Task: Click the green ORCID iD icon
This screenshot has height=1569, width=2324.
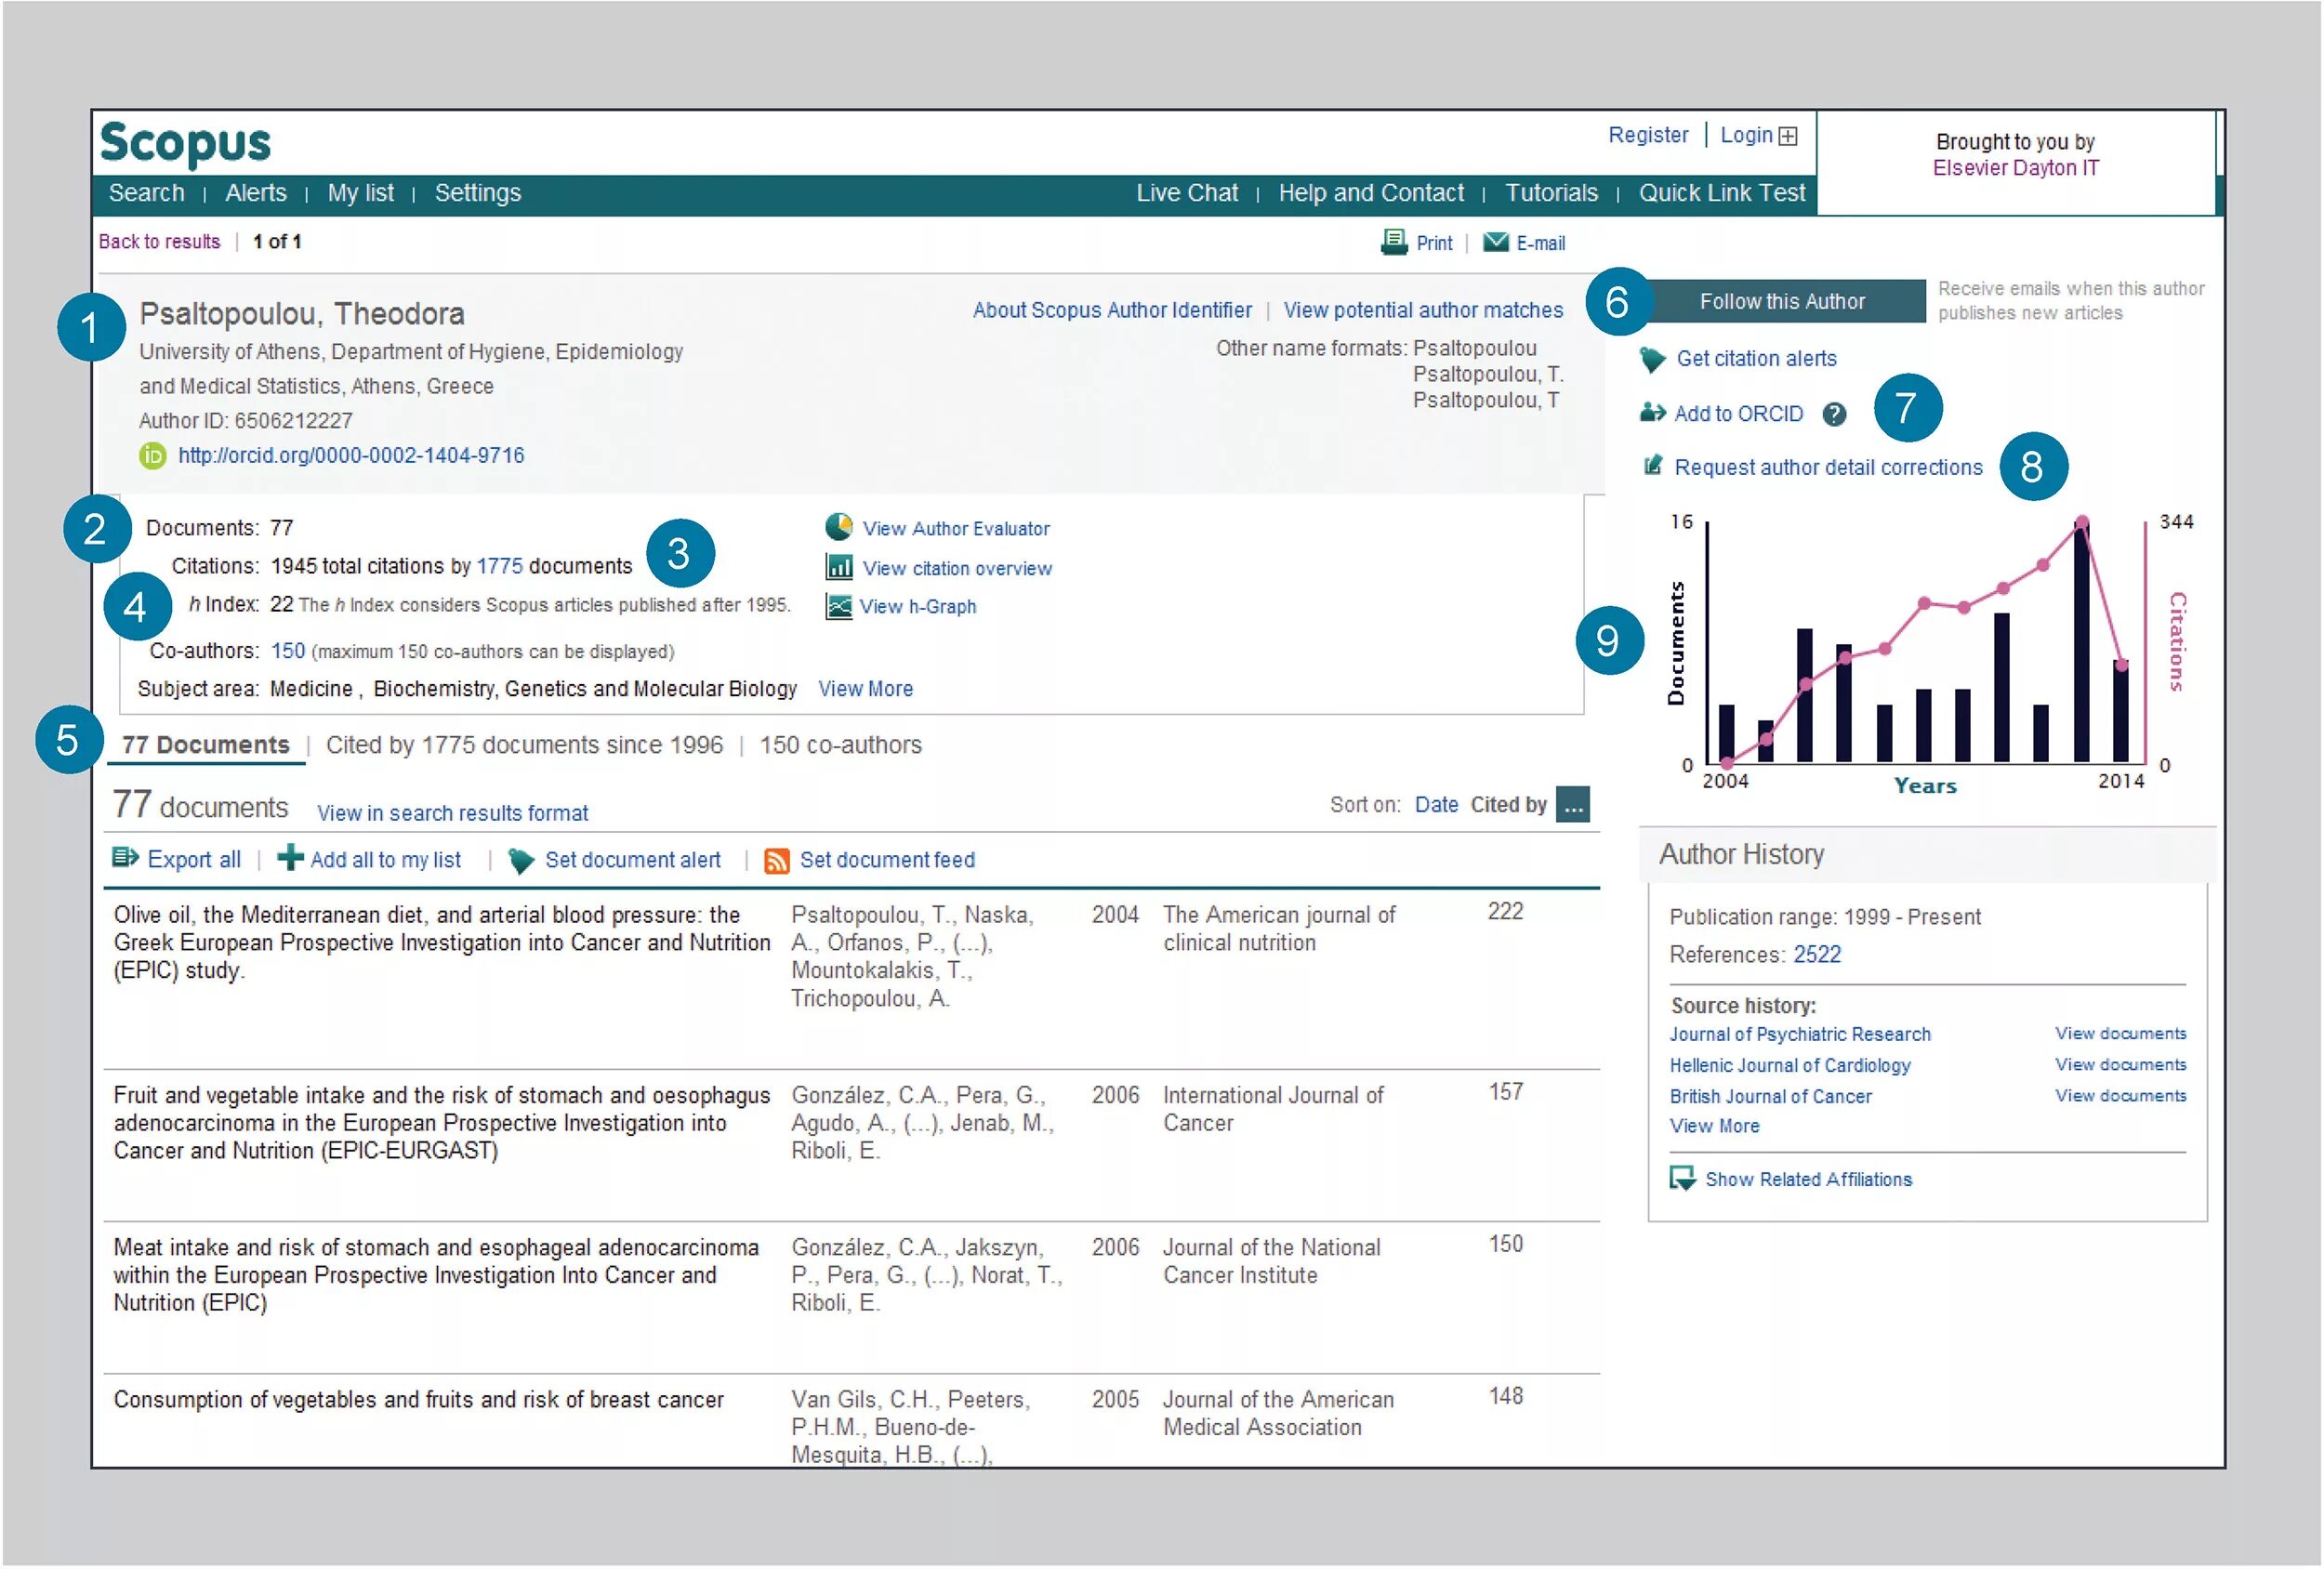Action: [x=153, y=455]
